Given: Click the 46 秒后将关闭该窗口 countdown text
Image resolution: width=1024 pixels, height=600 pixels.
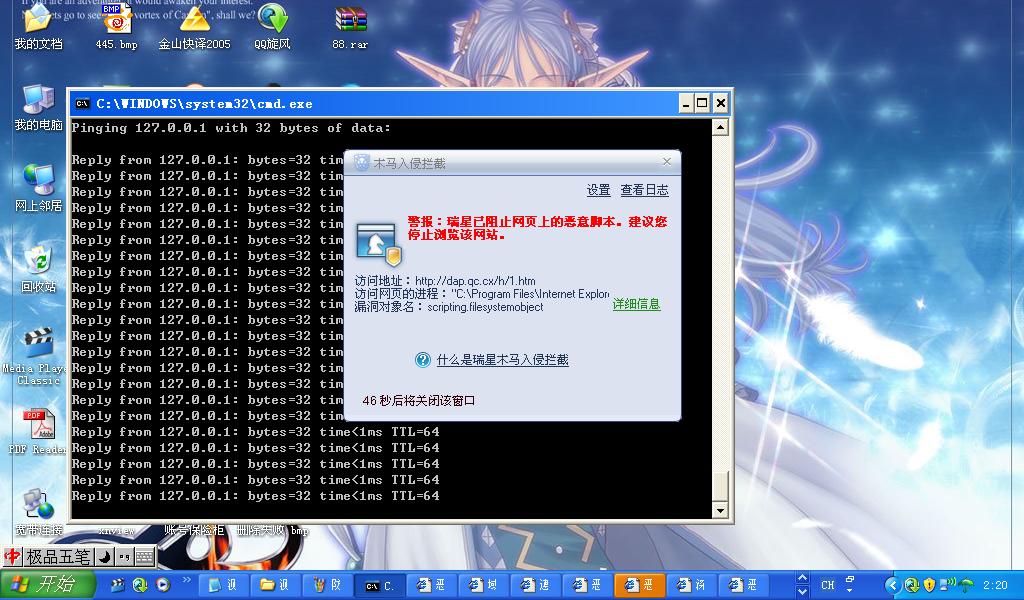Looking at the screenshot, I should click(x=419, y=400).
